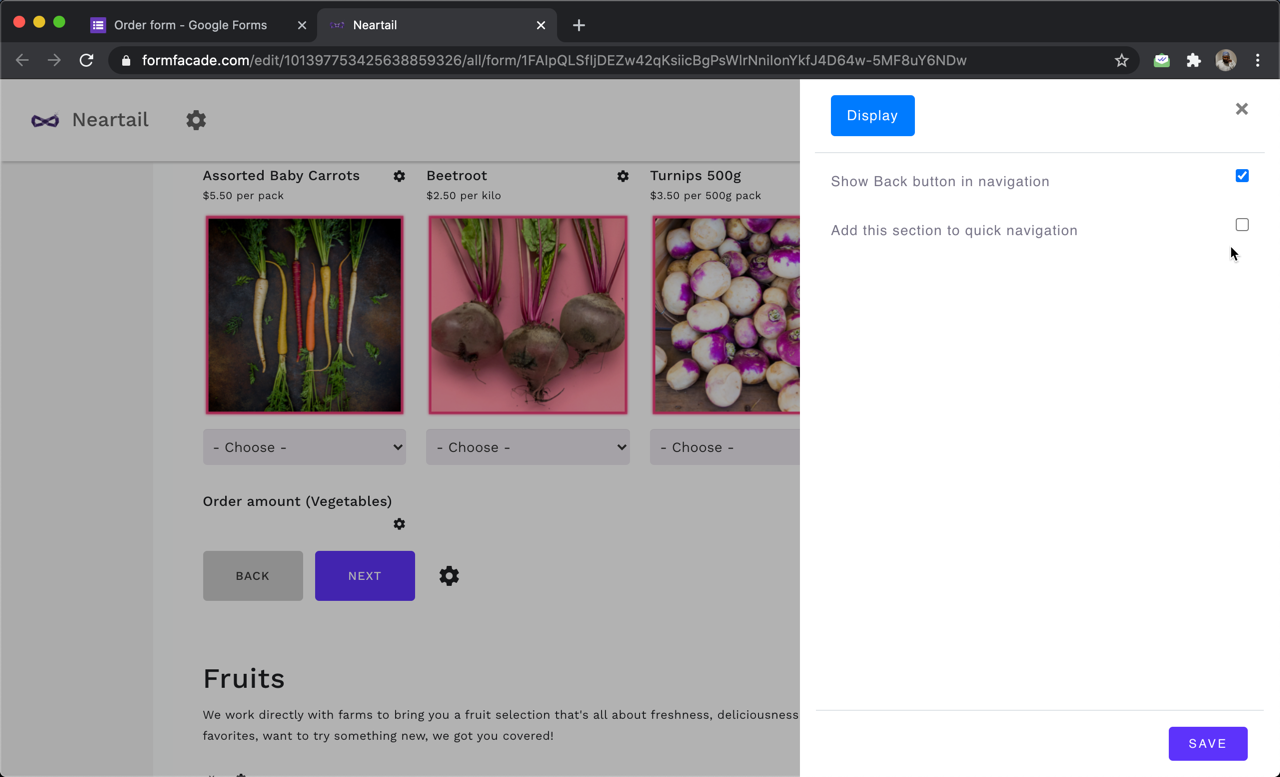The image size is (1280, 777).
Task: Click the Beetroot product image
Action: point(528,315)
